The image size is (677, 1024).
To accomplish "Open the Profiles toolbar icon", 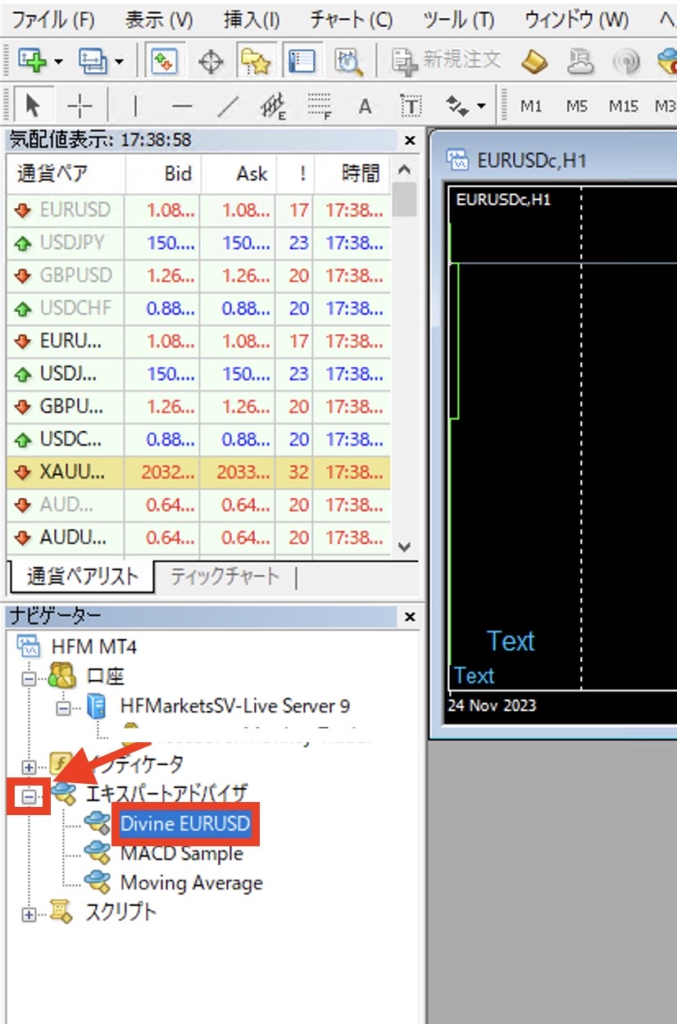I will pos(92,61).
